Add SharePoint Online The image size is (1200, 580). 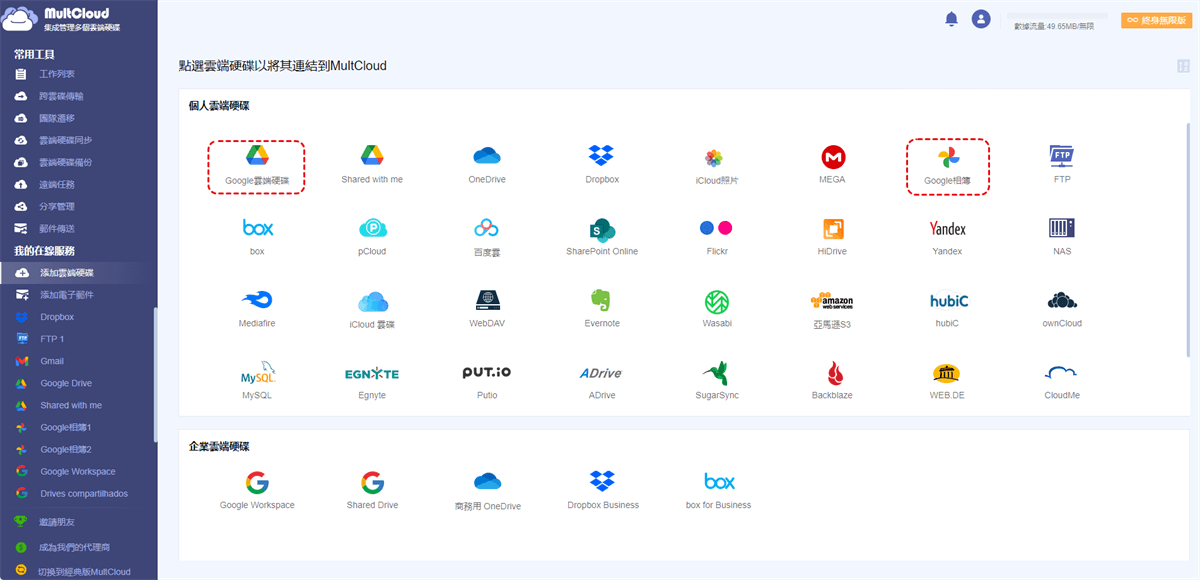(602, 237)
